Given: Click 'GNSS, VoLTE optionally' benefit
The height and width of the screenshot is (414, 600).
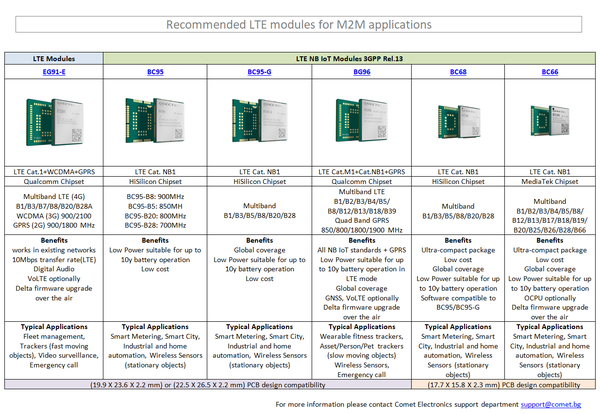Looking at the screenshot, I should tap(362, 298).
